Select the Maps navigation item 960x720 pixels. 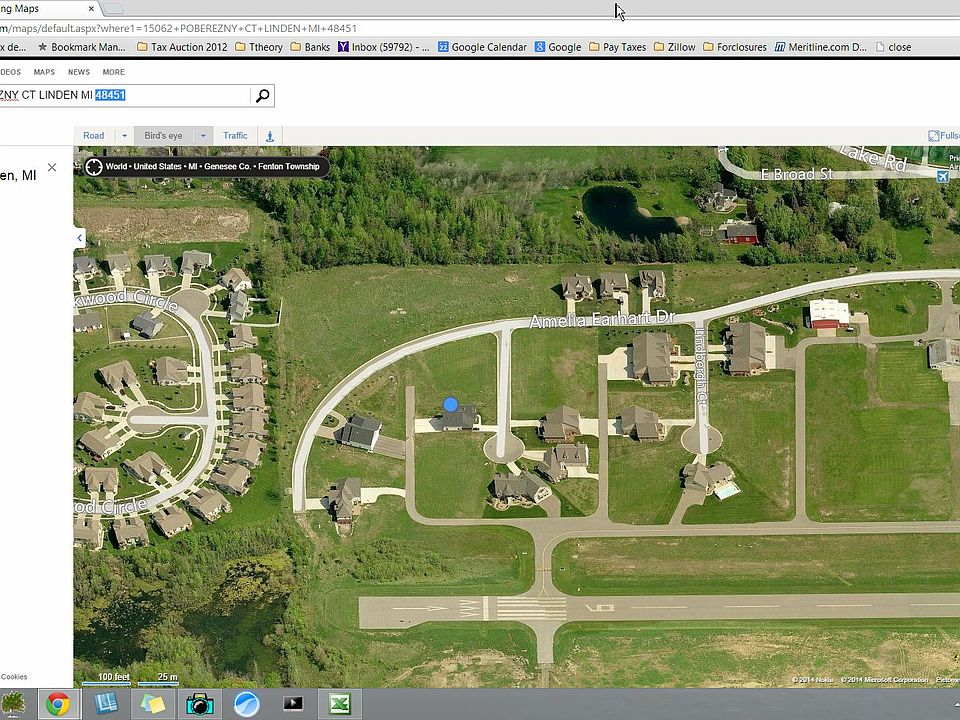(44, 72)
